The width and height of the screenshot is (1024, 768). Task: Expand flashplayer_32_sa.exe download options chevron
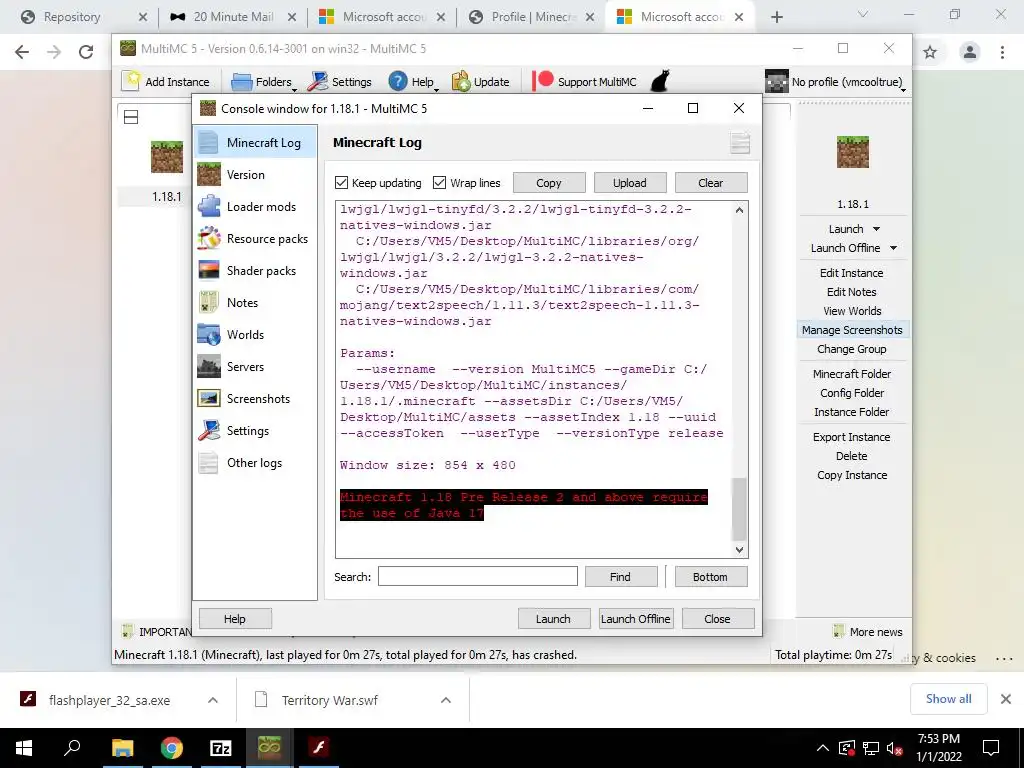pyautogui.click(x=212, y=700)
